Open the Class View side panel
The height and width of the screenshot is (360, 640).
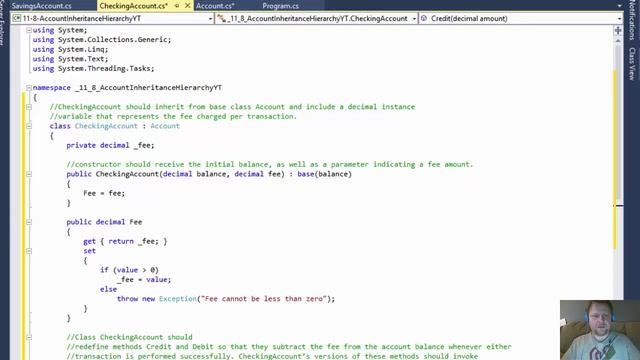point(632,64)
